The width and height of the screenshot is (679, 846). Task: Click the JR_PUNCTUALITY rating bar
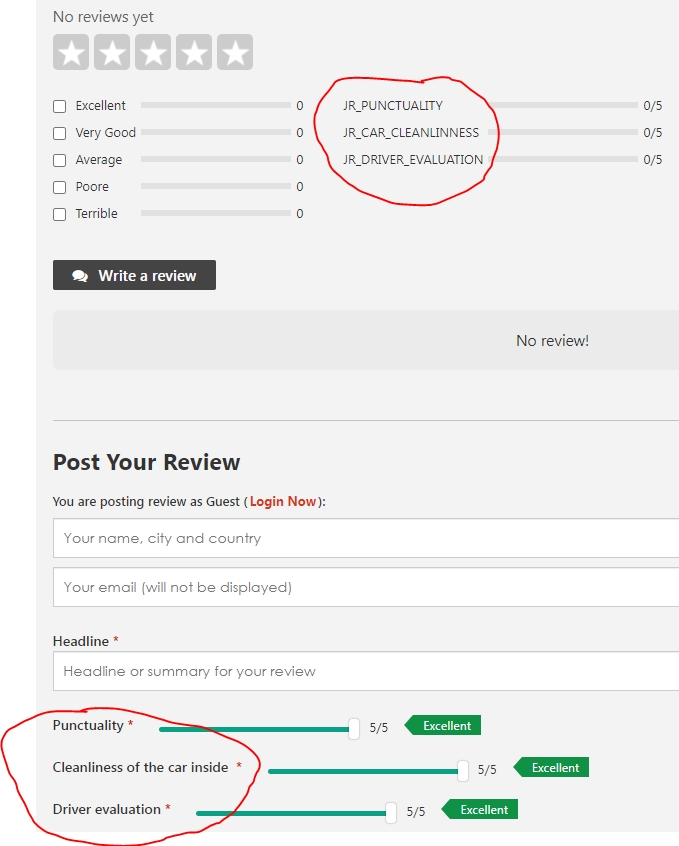pyautogui.click(x=564, y=105)
